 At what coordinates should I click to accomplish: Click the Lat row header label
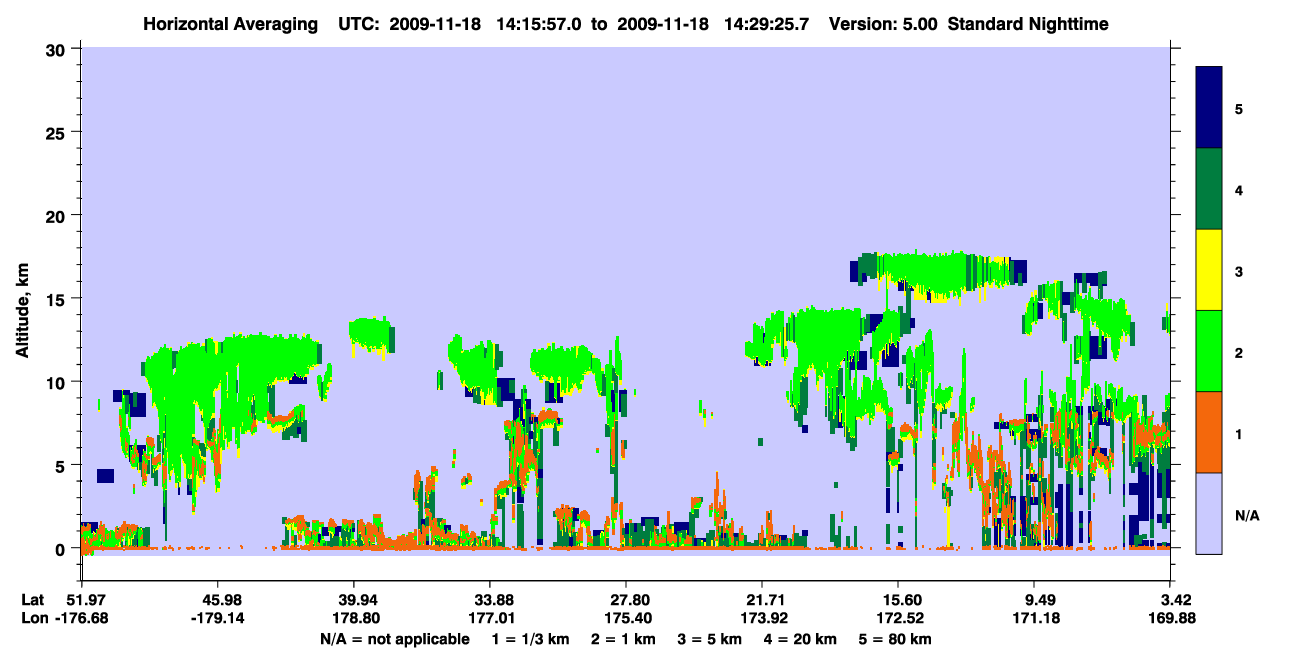[33, 599]
